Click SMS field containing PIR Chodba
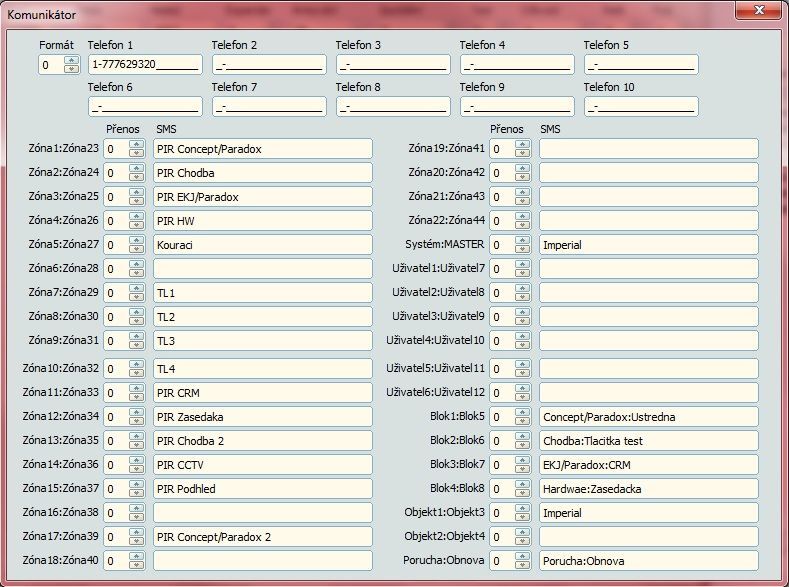789x587 pixels. point(262,173)
